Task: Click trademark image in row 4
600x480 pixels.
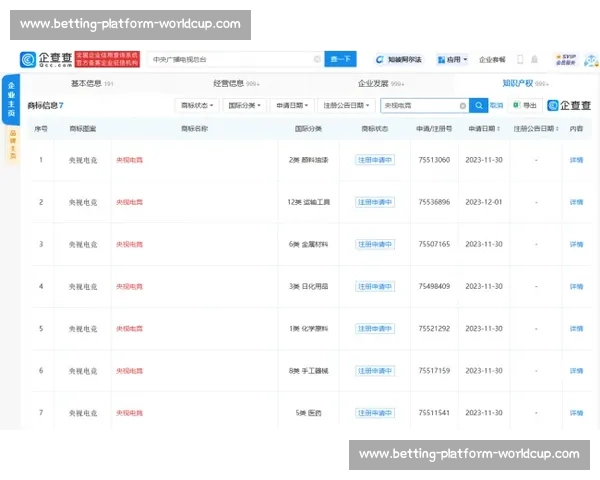Action: point(83,287)
